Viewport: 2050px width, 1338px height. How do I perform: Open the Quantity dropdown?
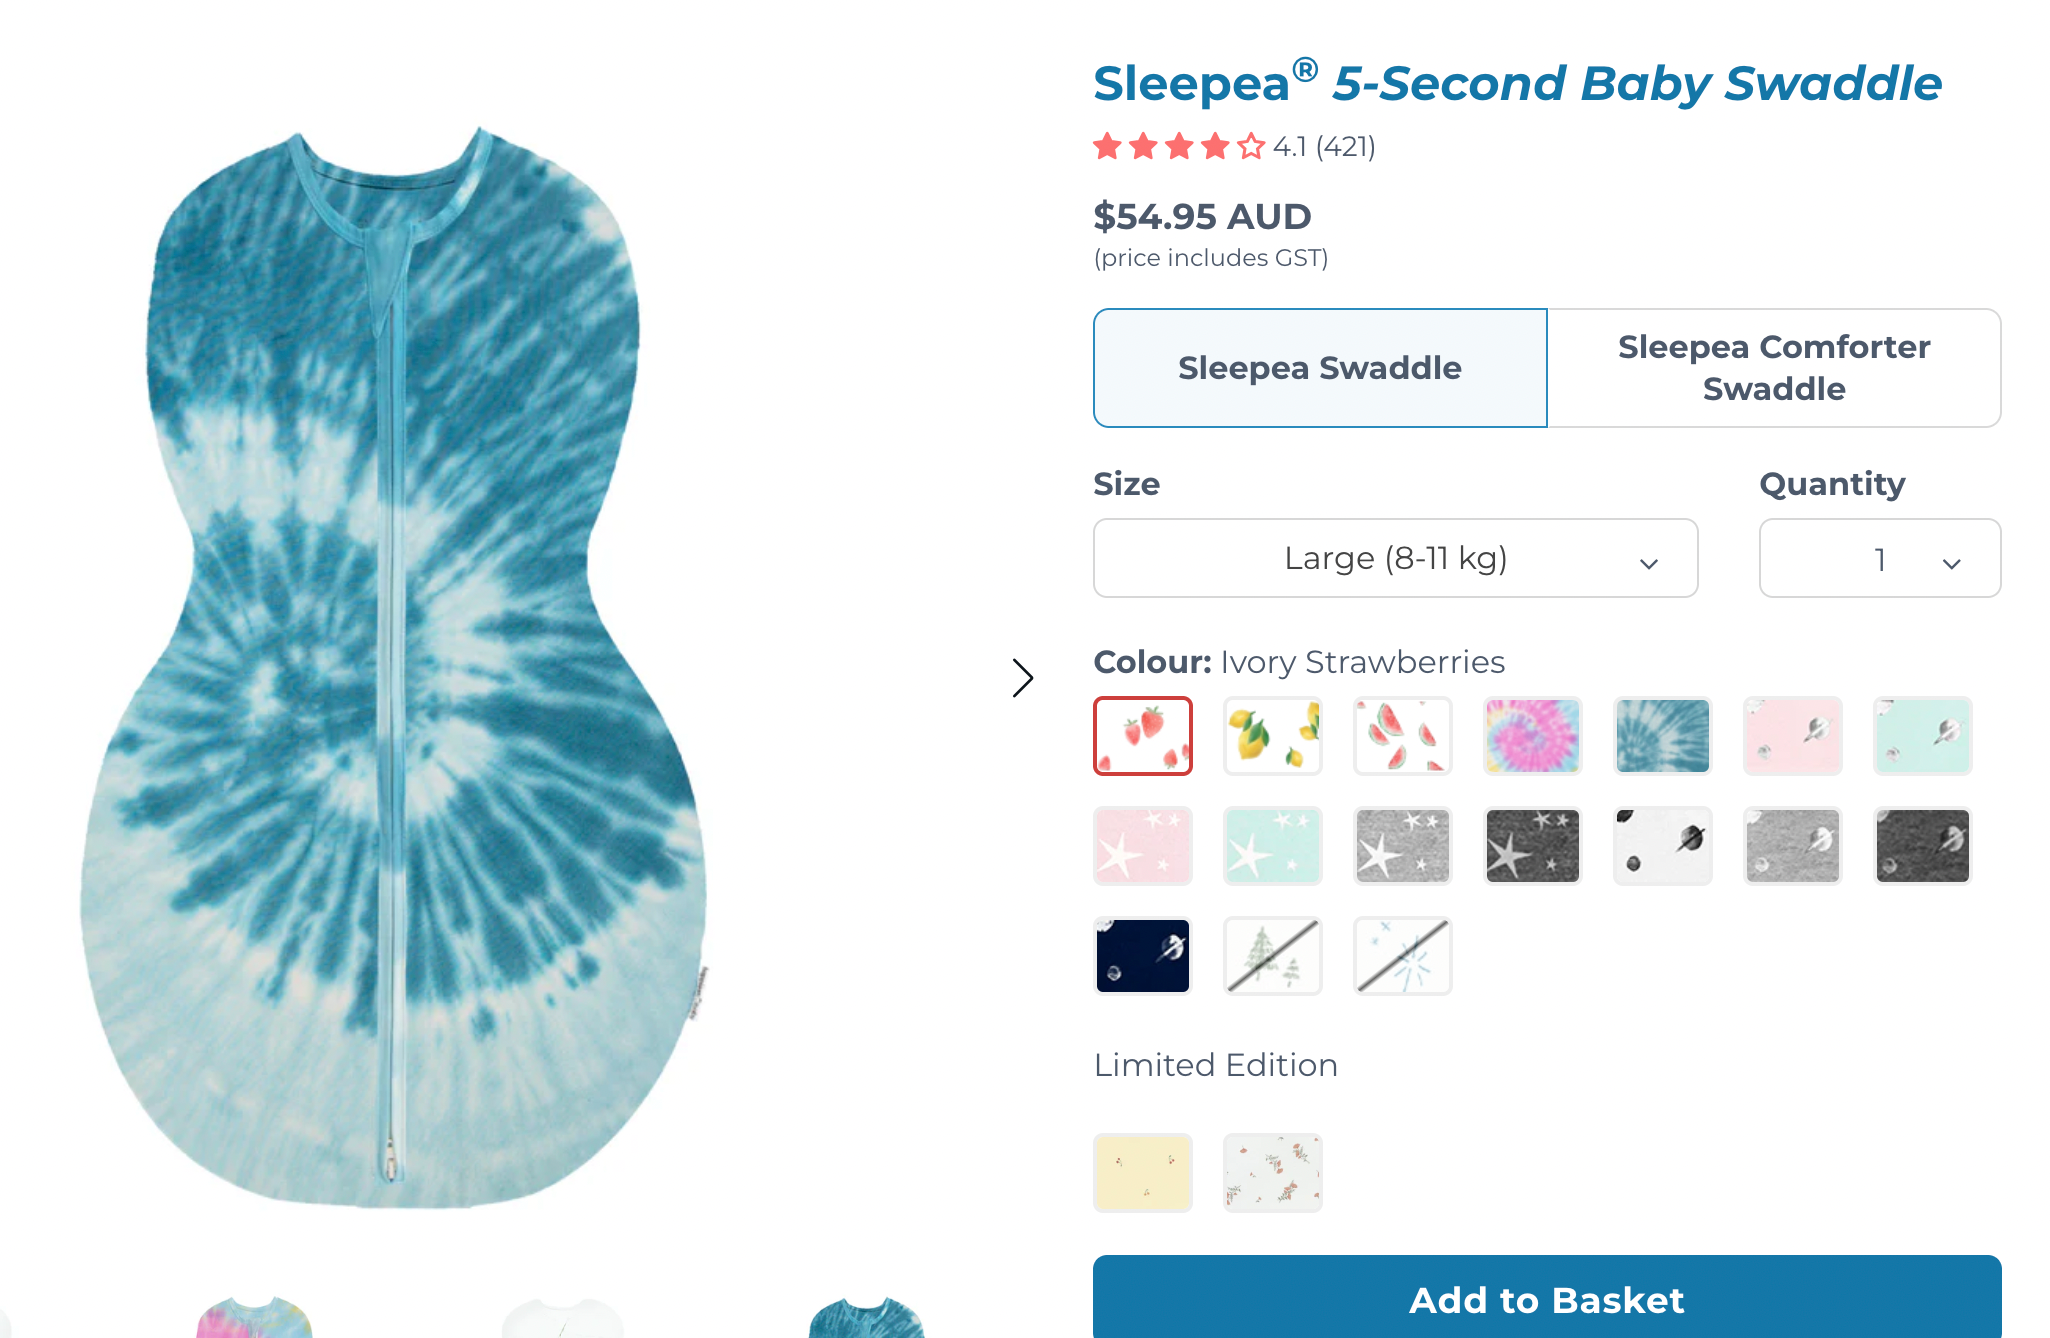tap(1879, 558)
